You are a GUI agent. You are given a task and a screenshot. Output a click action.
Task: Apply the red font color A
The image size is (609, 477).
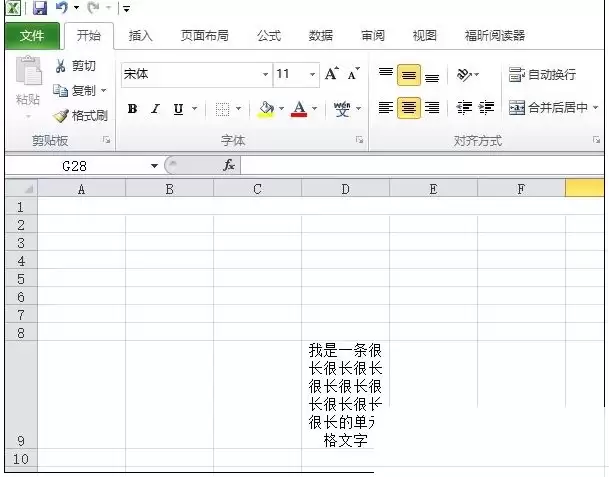pyautogui.click(x=299, y=109)
